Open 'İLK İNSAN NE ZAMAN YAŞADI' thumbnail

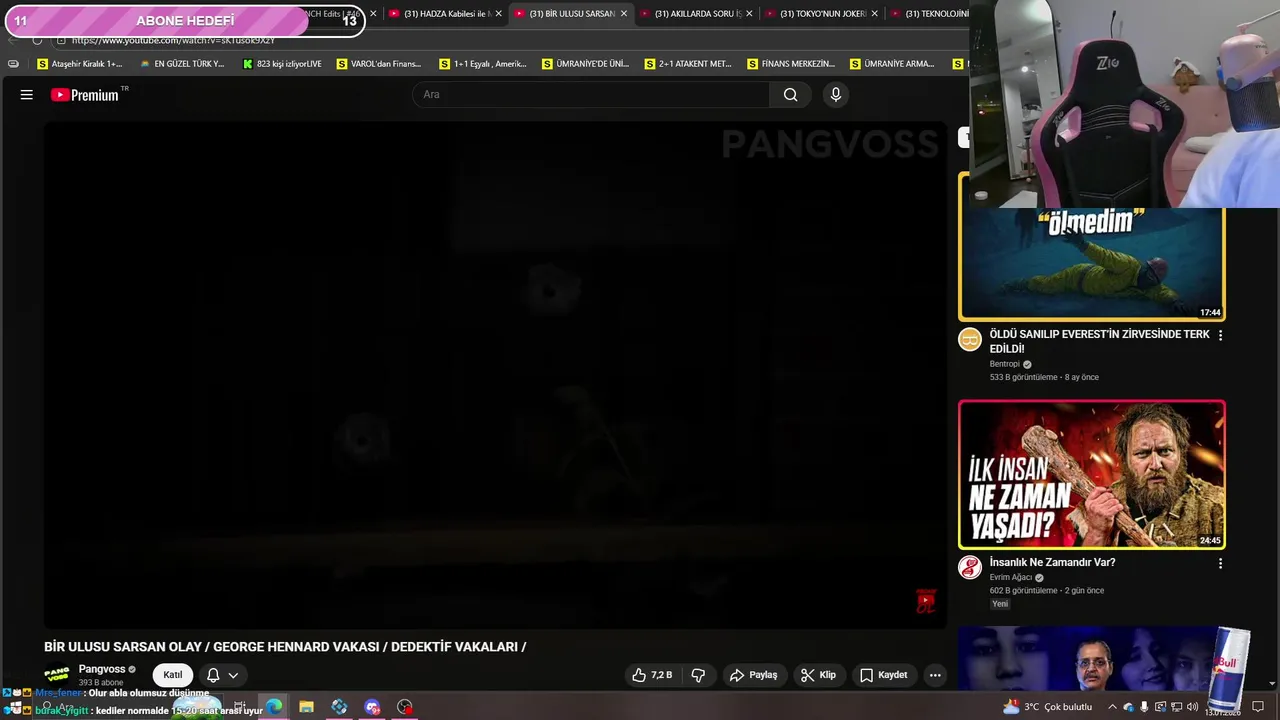pyautogui.click(x=1092, y=475)
